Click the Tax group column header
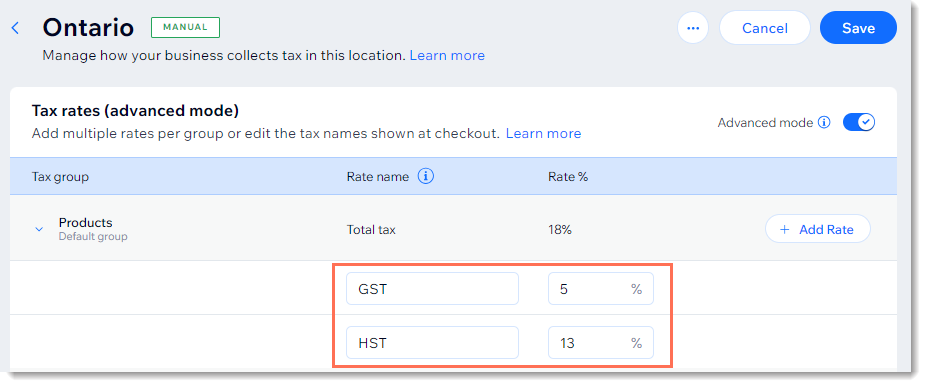Screen dimensions: 926x387 pos(60,177)
